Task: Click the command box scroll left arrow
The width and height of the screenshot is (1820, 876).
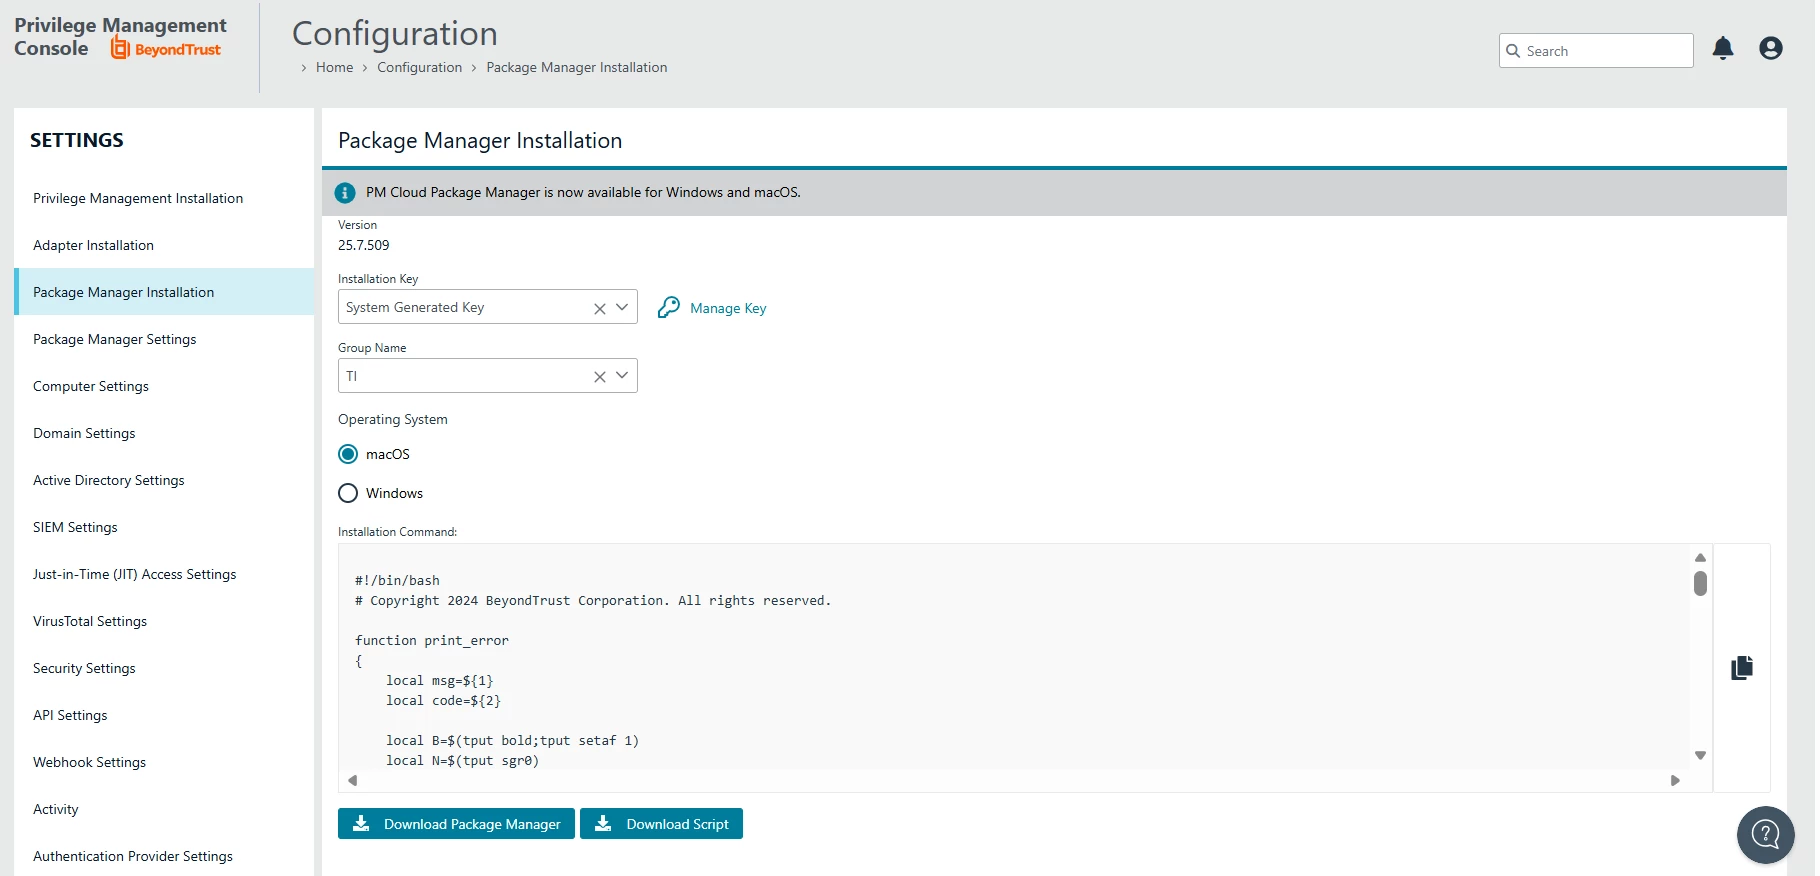Action: [352, 781]
